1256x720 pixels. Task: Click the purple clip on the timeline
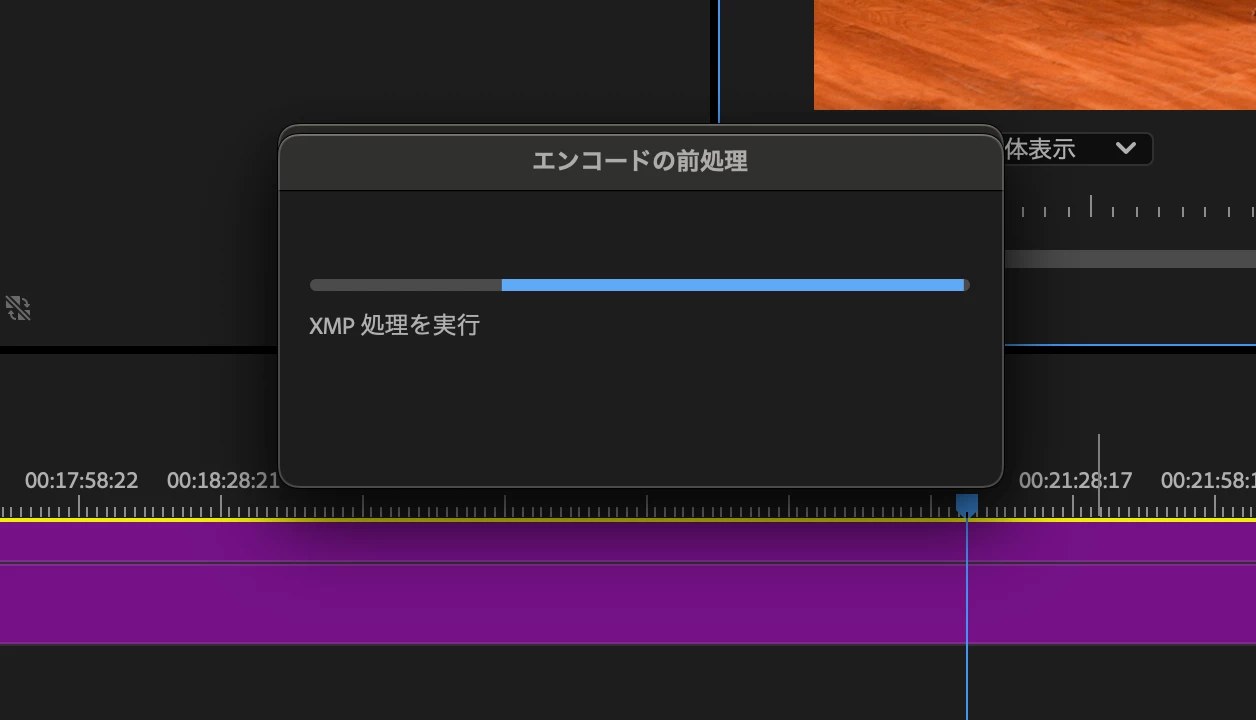click(x=628, y=542)
